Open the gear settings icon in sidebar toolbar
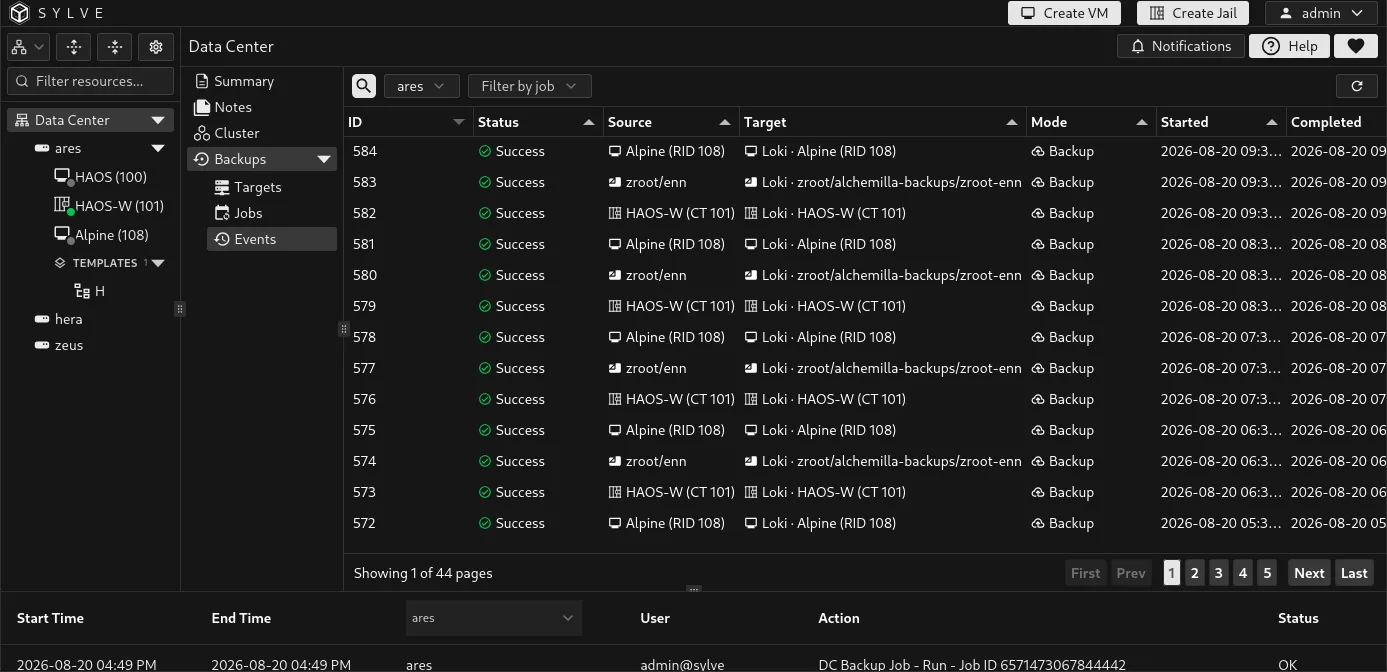Image resolution: width=1387 pixels, height=672 pixels. click(156, 47)
